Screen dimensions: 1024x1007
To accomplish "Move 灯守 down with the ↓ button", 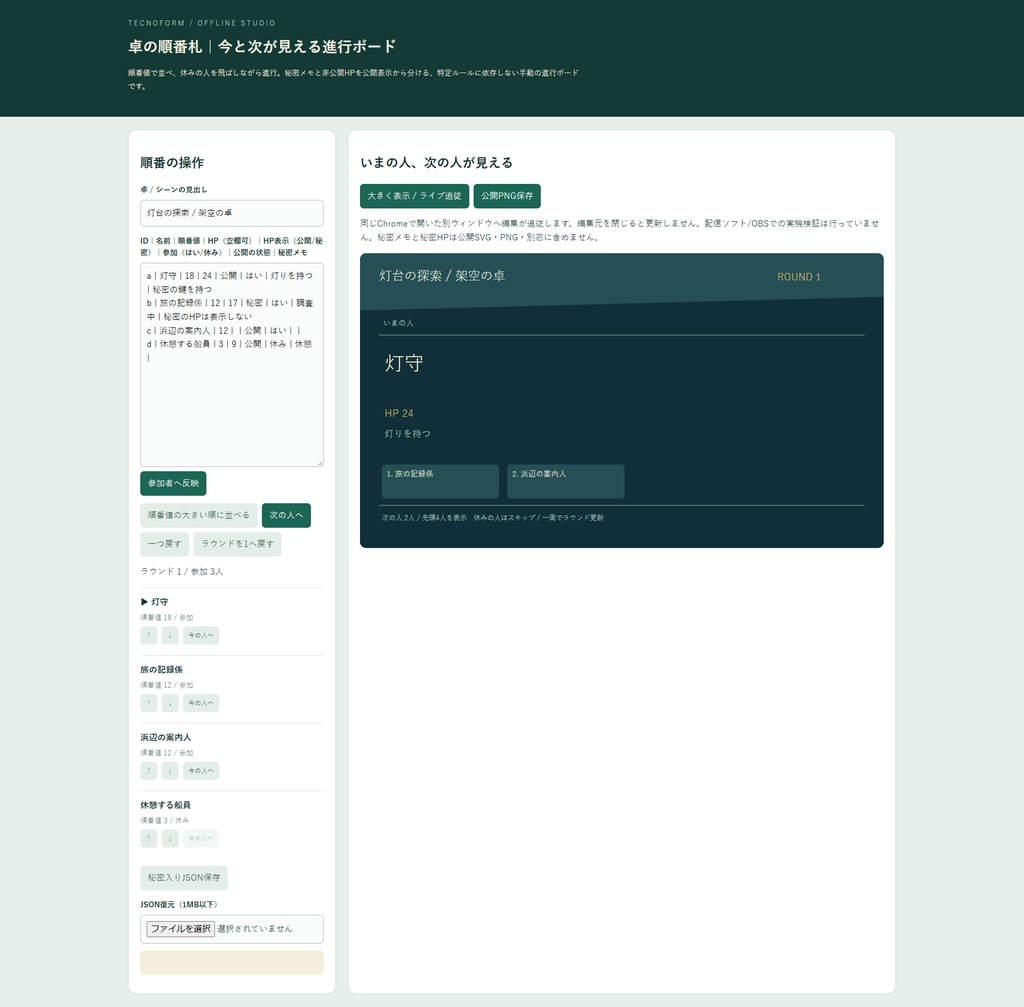I will [x=170, y=635].
